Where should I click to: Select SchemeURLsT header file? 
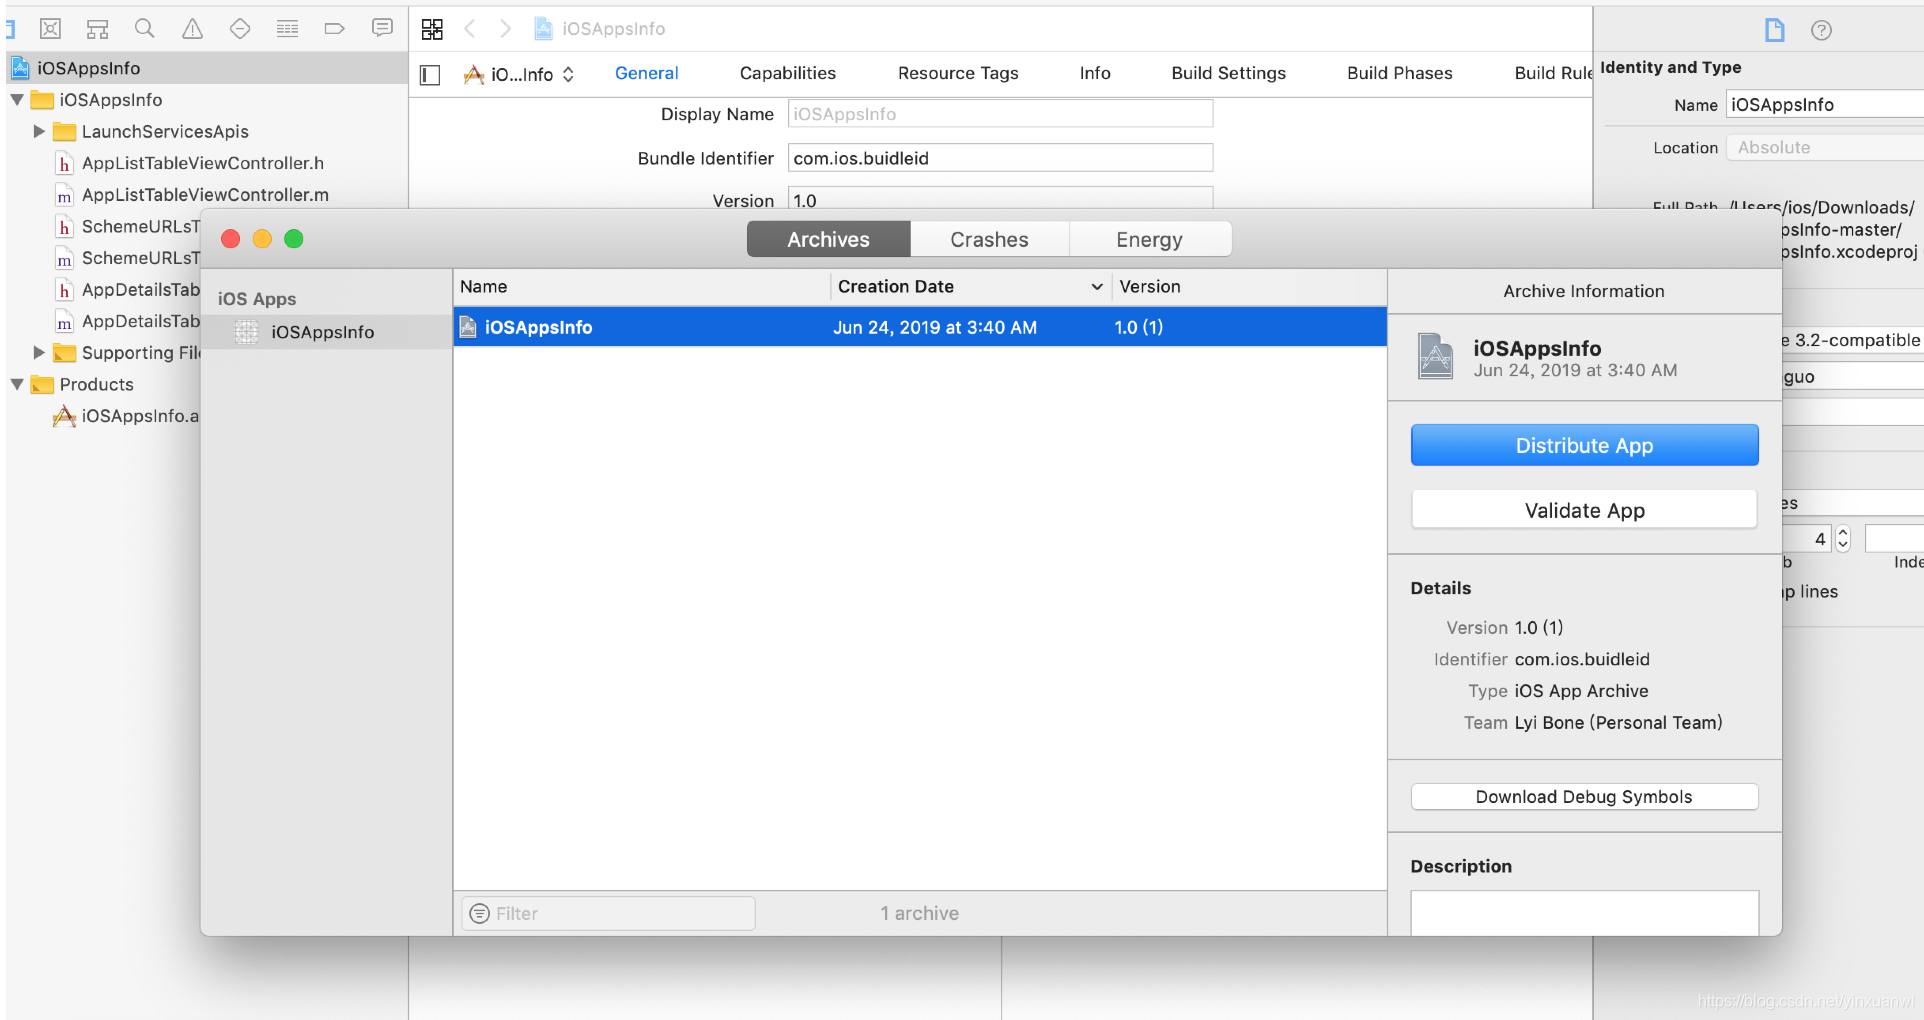point(127,227)
